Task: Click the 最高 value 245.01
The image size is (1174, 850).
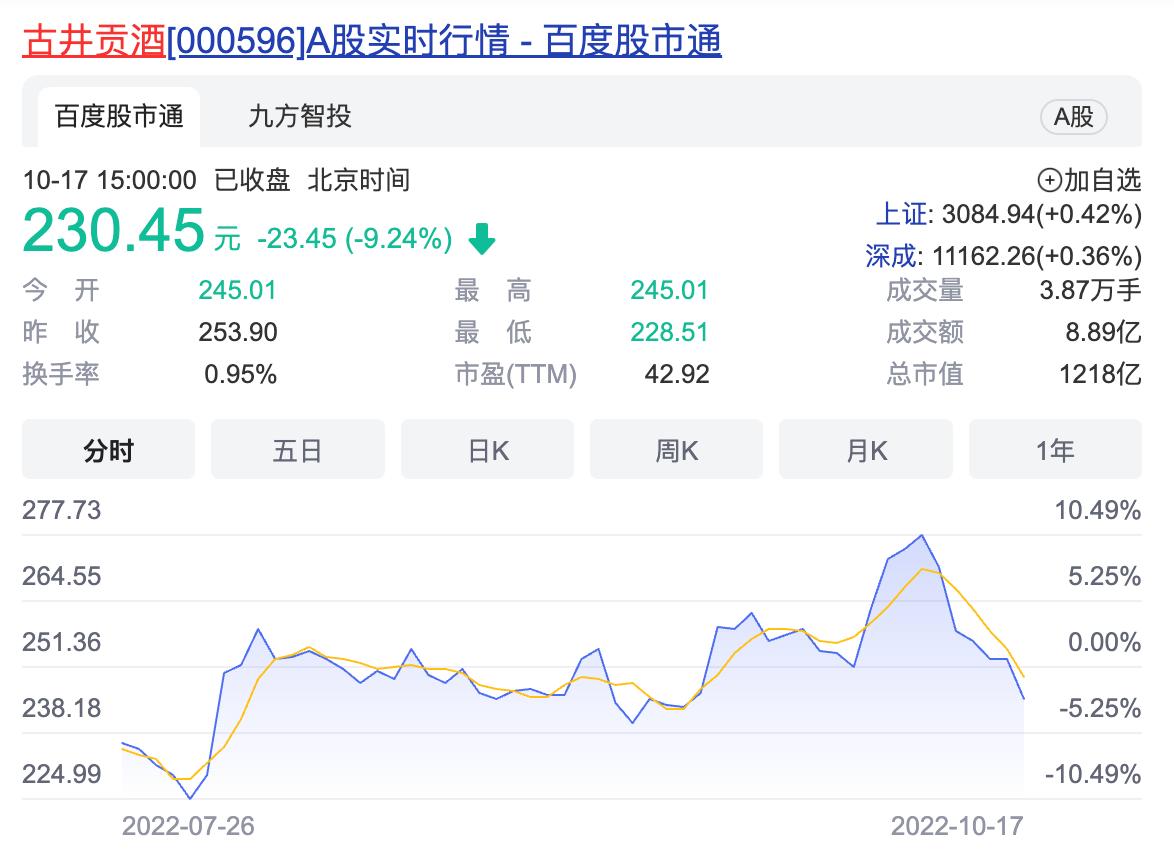Action: click(669, 290)
